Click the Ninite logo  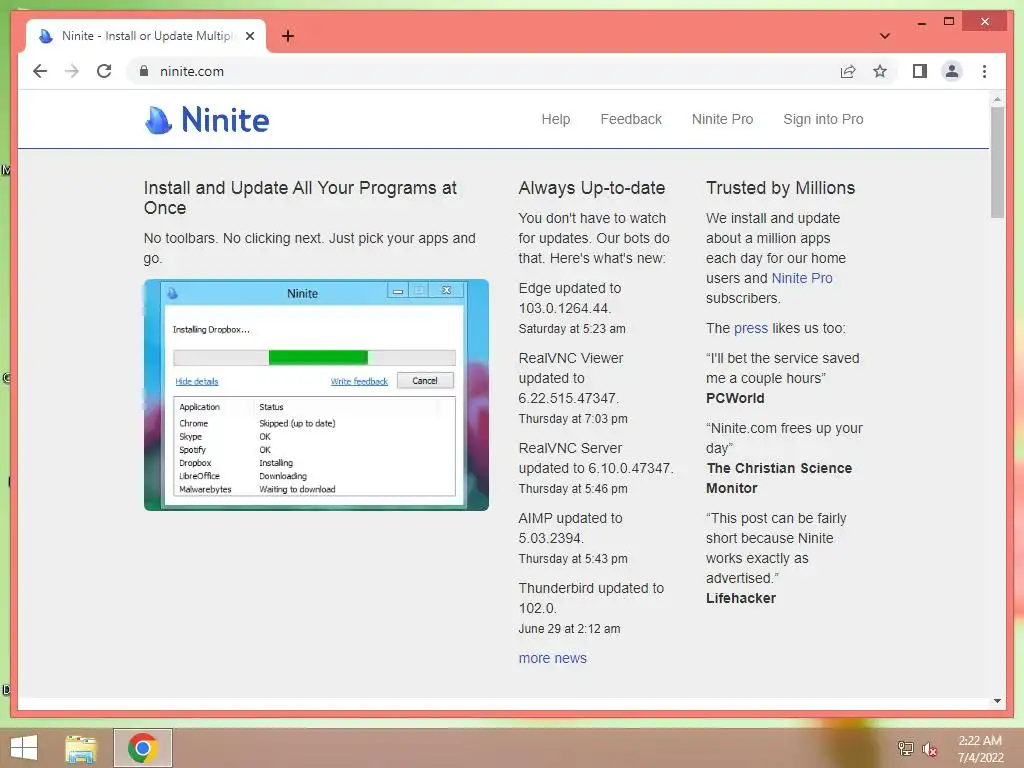[x=206, y=120]
